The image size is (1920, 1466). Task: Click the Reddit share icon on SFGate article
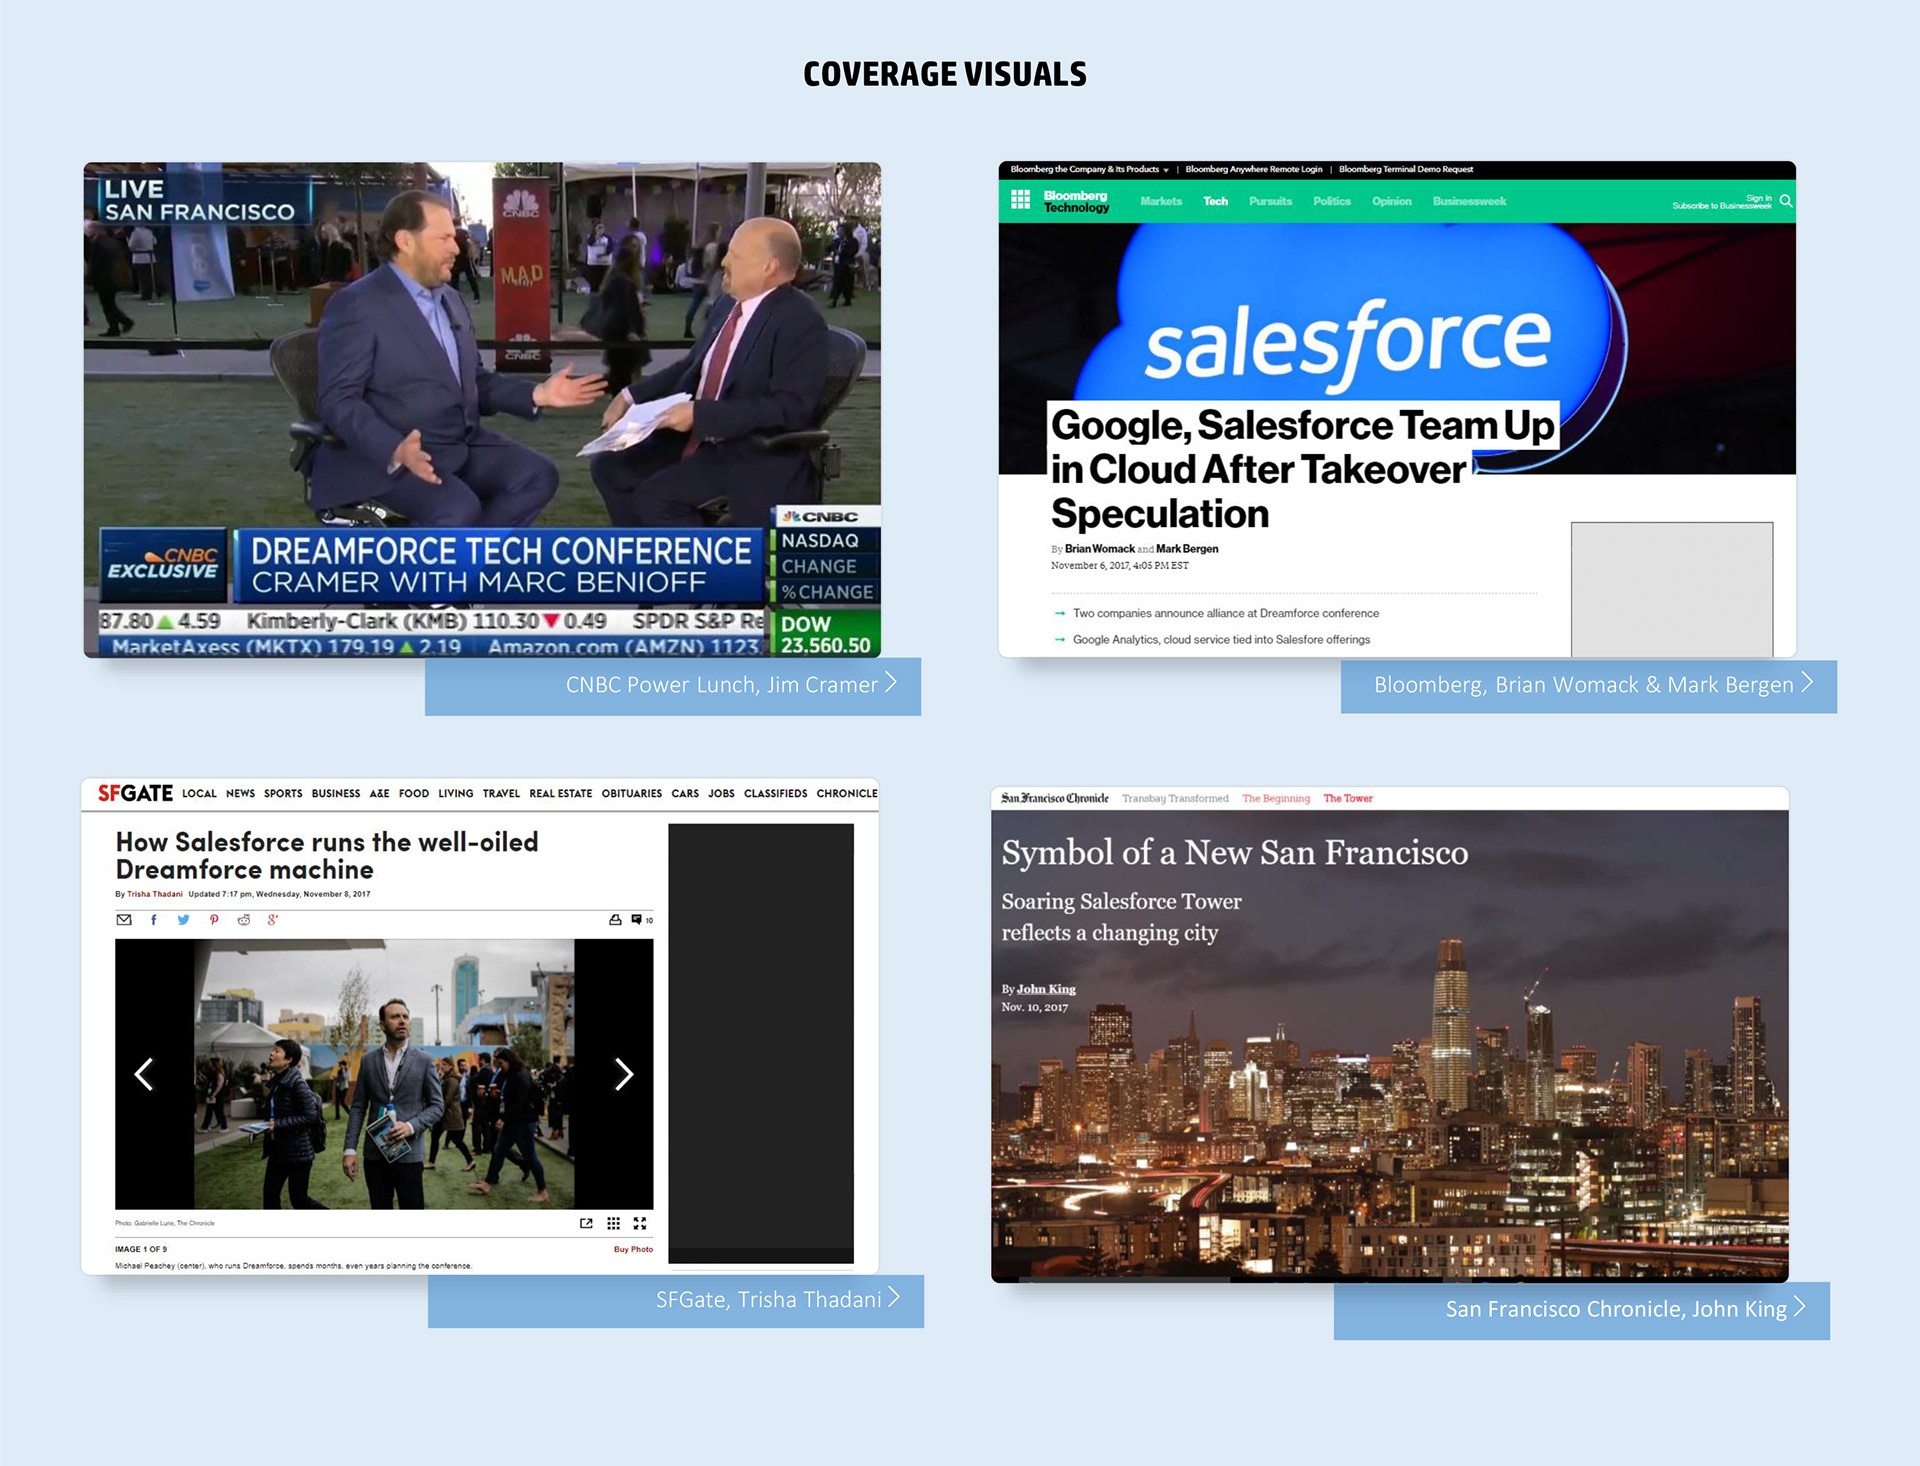point(244,920)
